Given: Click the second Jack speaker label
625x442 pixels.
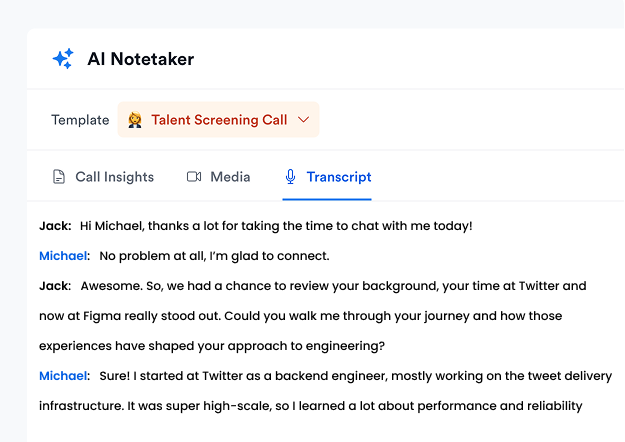Looking at the screenshot, I should [x=55, y=286].
